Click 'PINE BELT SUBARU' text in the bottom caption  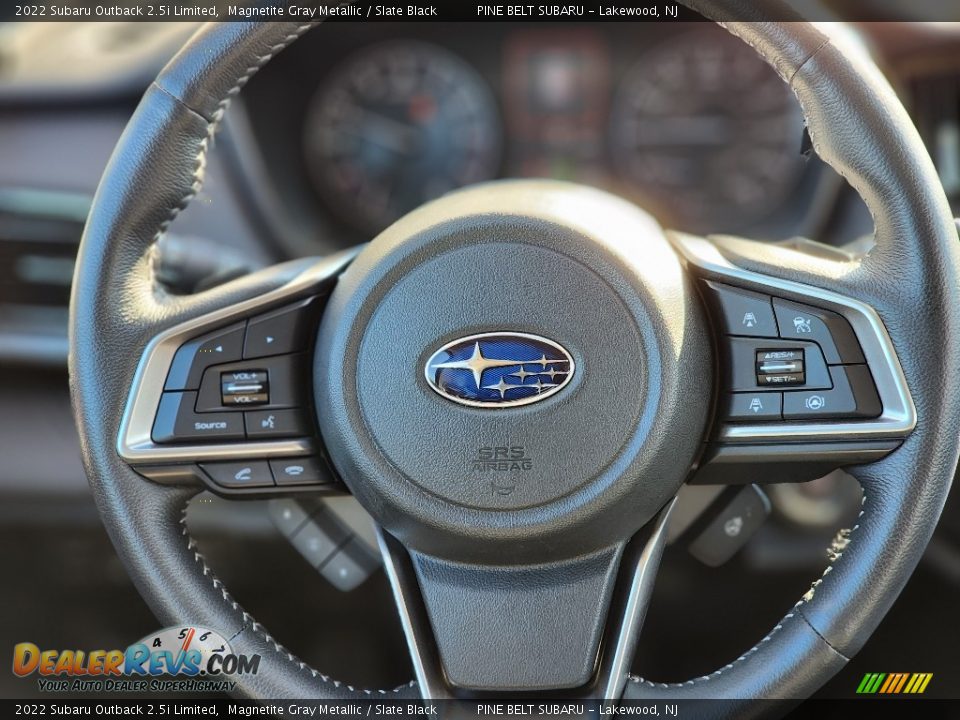[530, 709]
